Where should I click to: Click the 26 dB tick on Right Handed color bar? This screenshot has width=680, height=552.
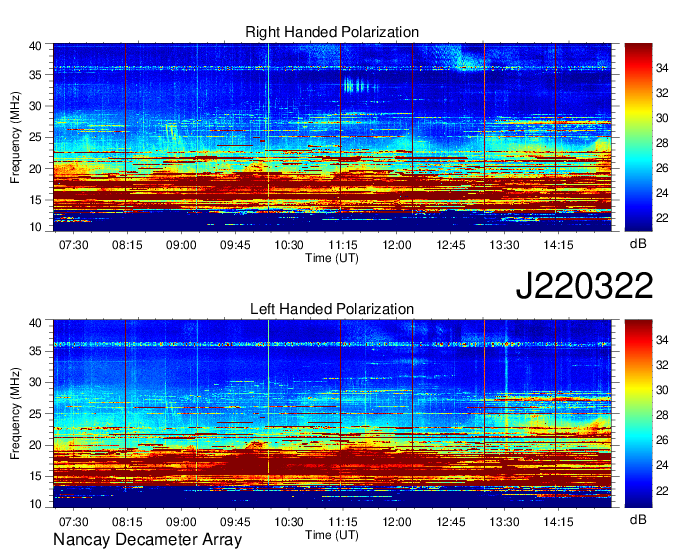(662, 168)
